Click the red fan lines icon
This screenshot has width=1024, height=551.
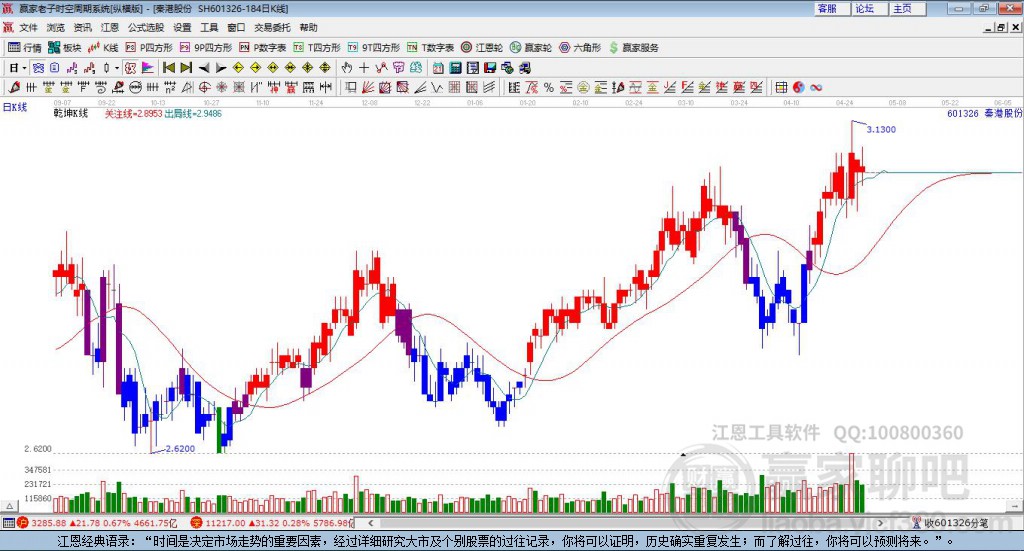click(x=368, y=87)
